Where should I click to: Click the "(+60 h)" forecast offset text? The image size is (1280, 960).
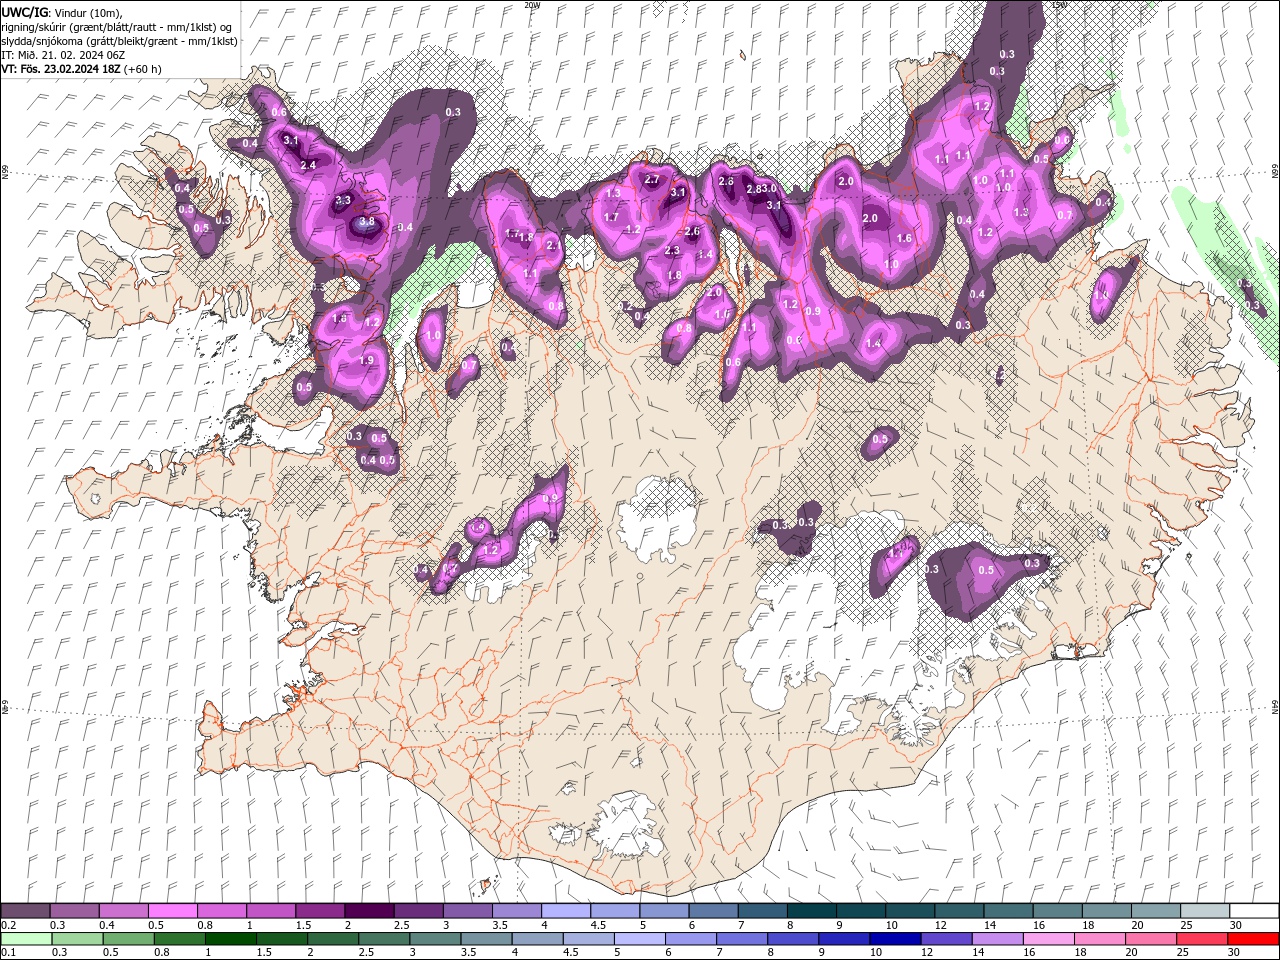pyautogui.click(x=143, y=69)
